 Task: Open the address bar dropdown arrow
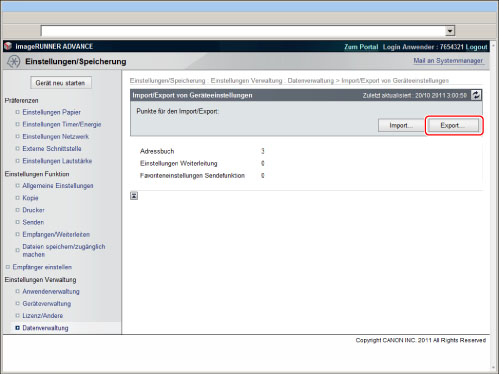coord(450,31)
